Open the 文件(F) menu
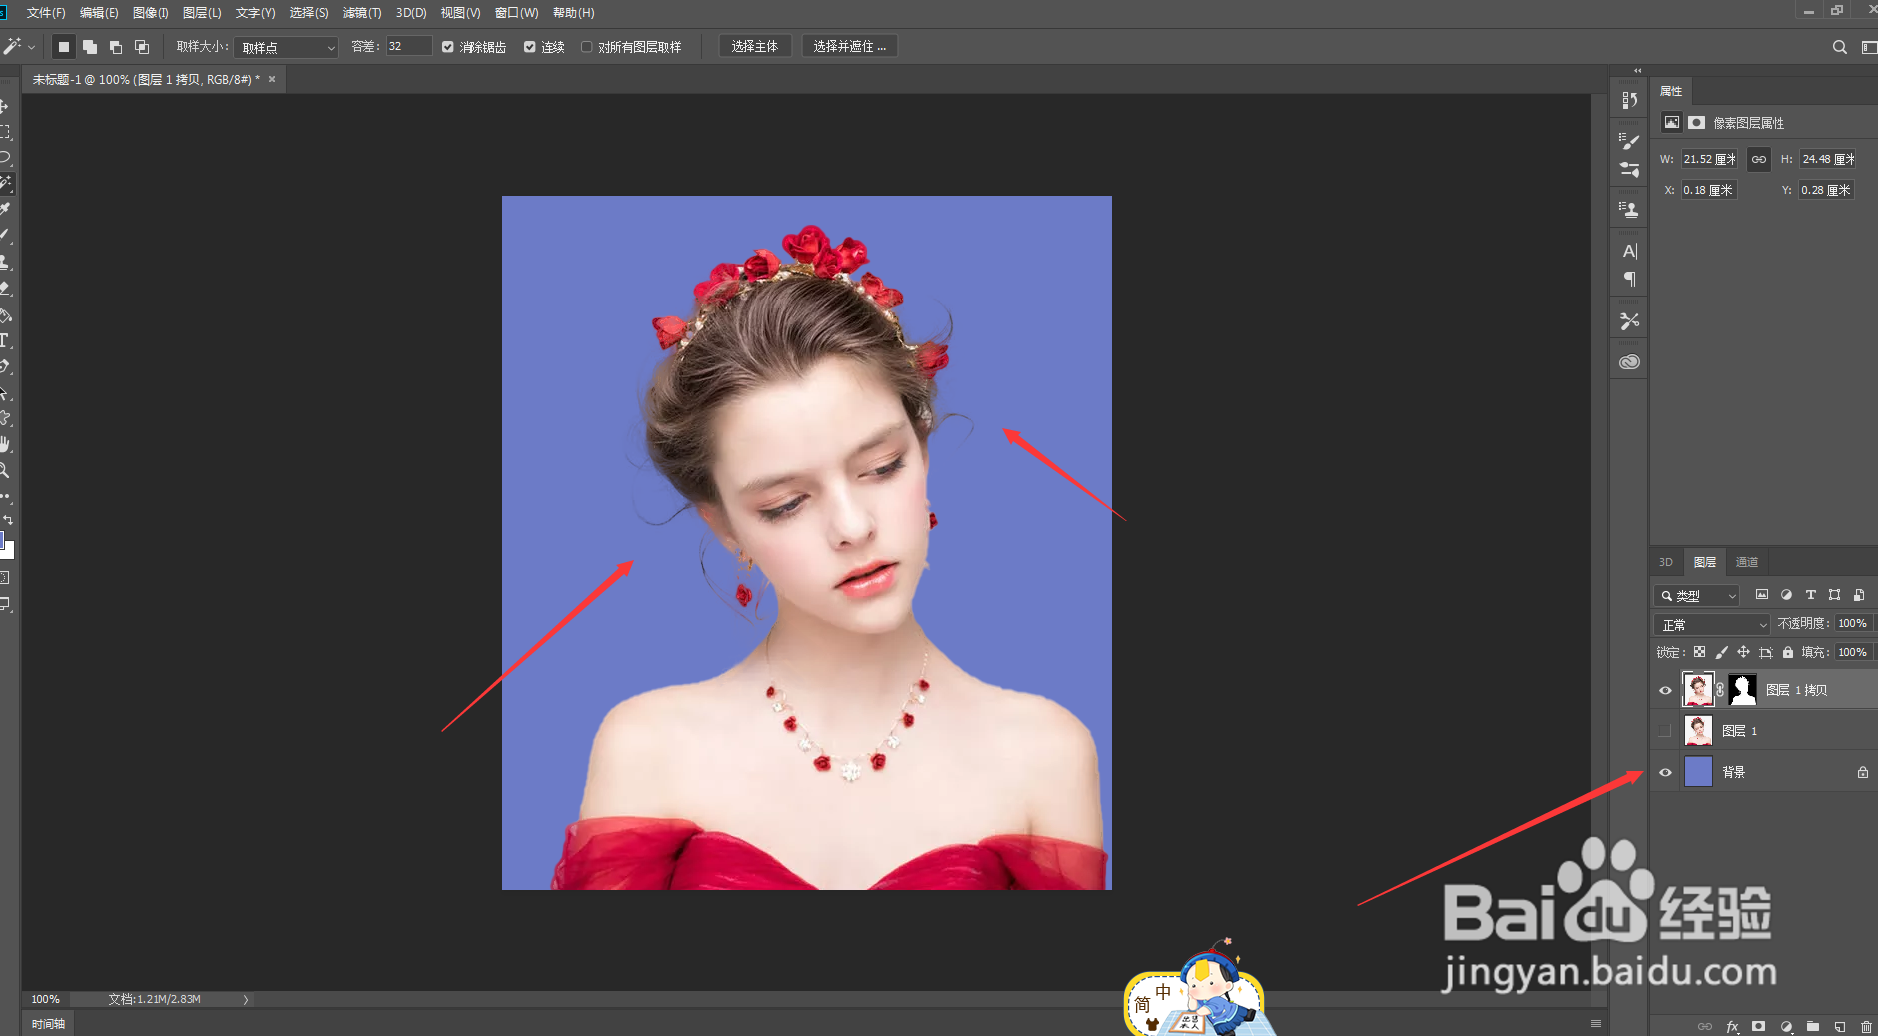The width and height of the screenshot is (1878, 1036). 46,13
